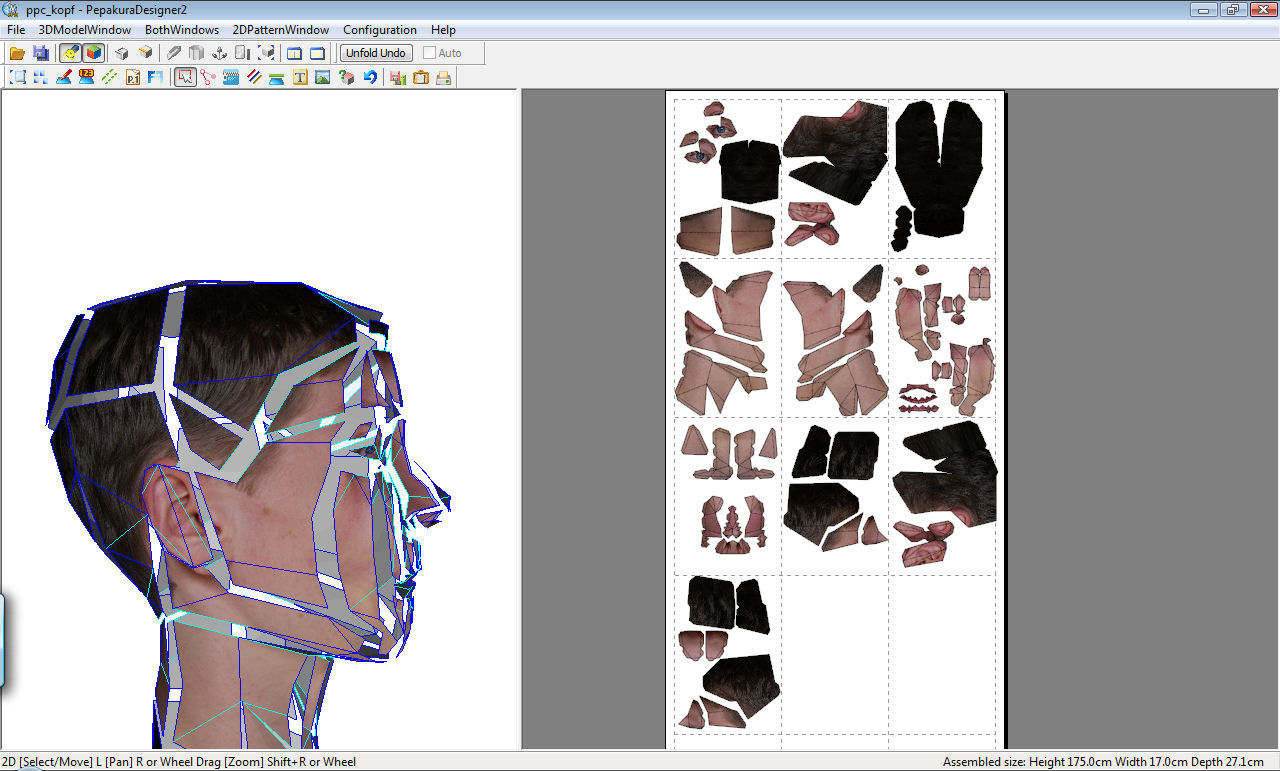Click the 123 numbering icon
The height and width of the screenshot is (771, 1280).
[87, 77]
